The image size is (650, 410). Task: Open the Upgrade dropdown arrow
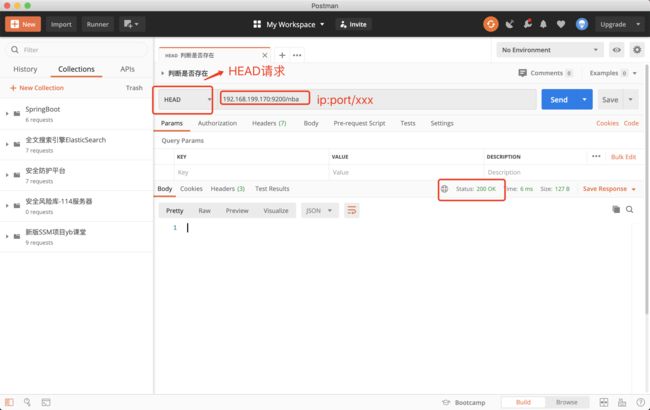(638, 24)
